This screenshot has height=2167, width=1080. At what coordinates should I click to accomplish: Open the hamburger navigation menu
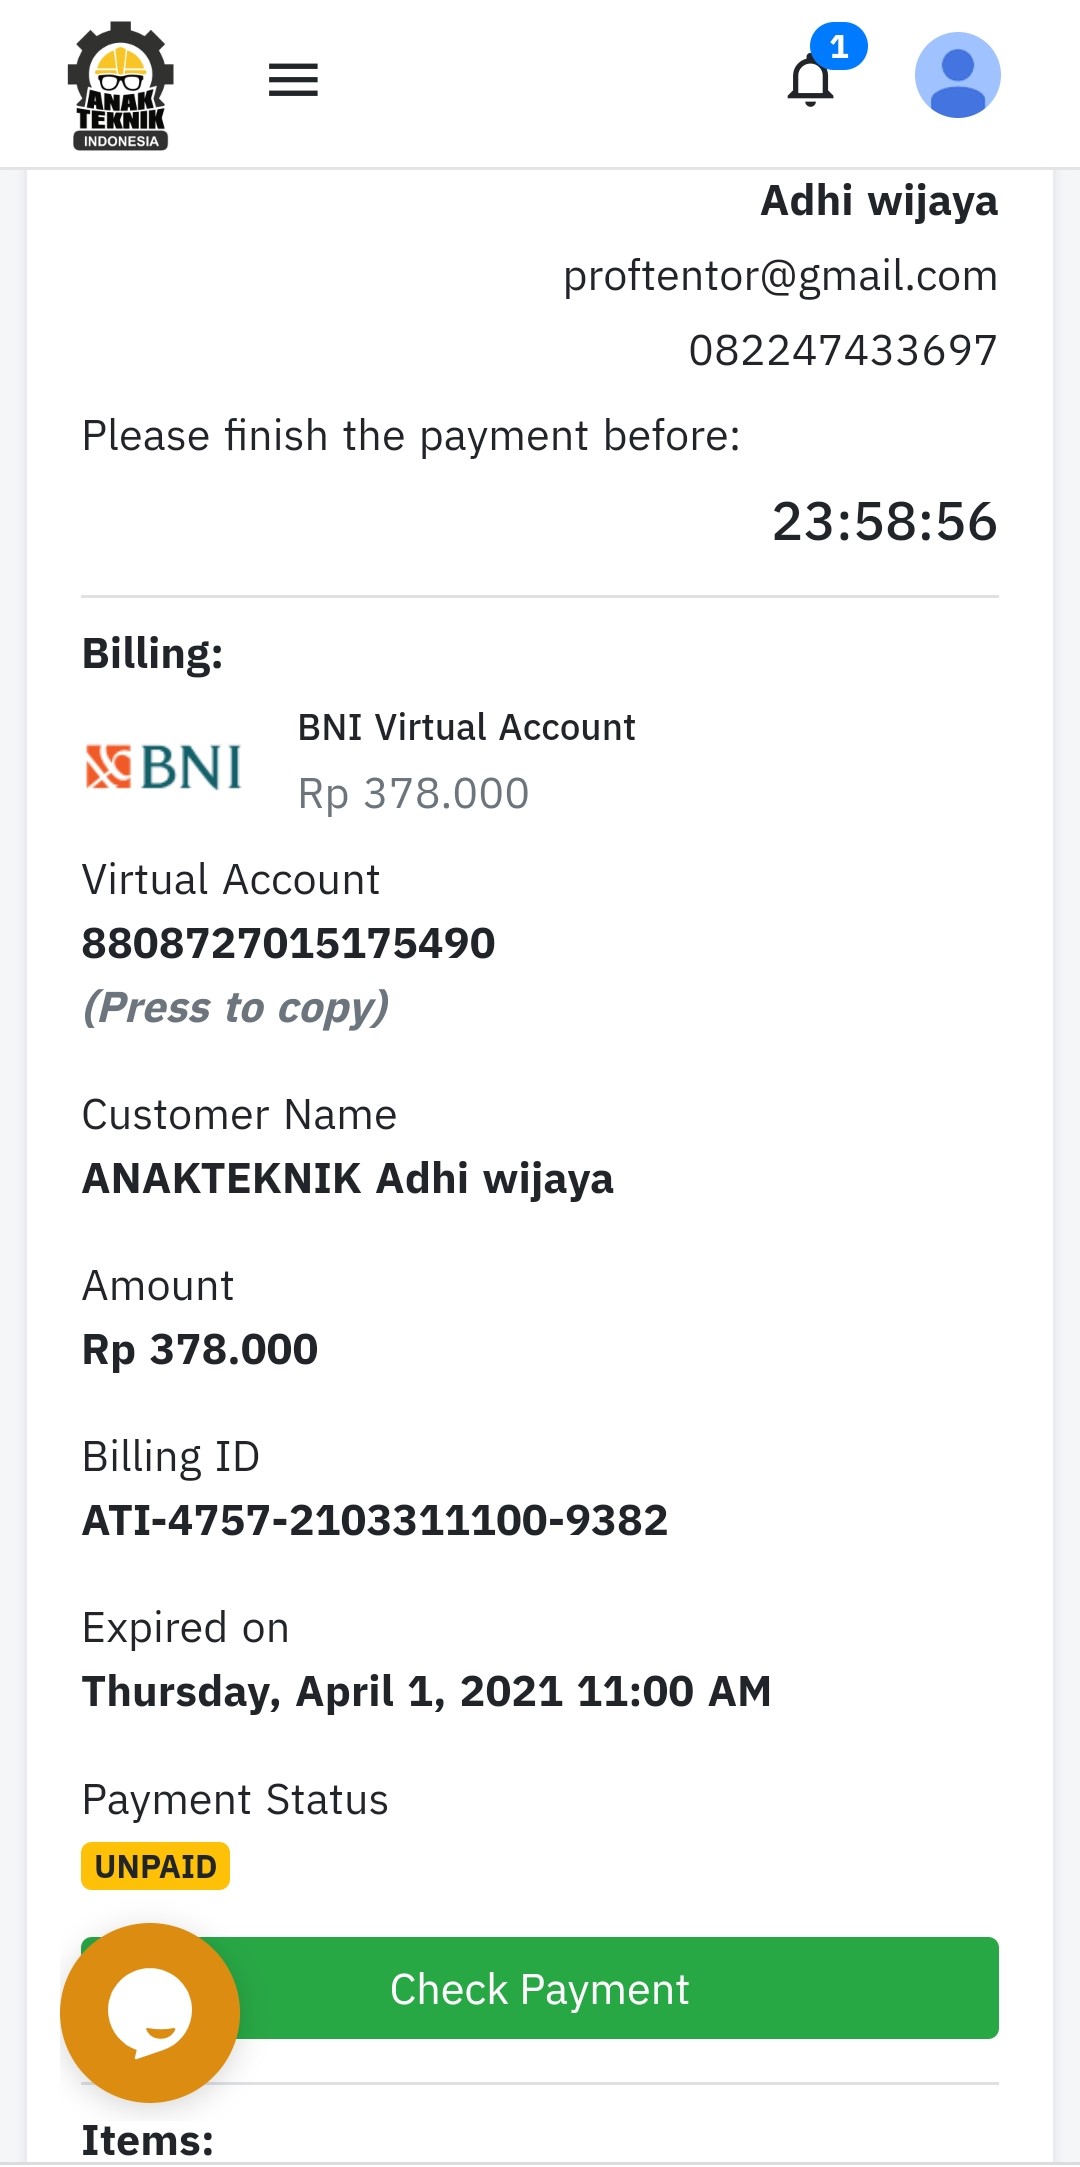click(x=293, y=80)
